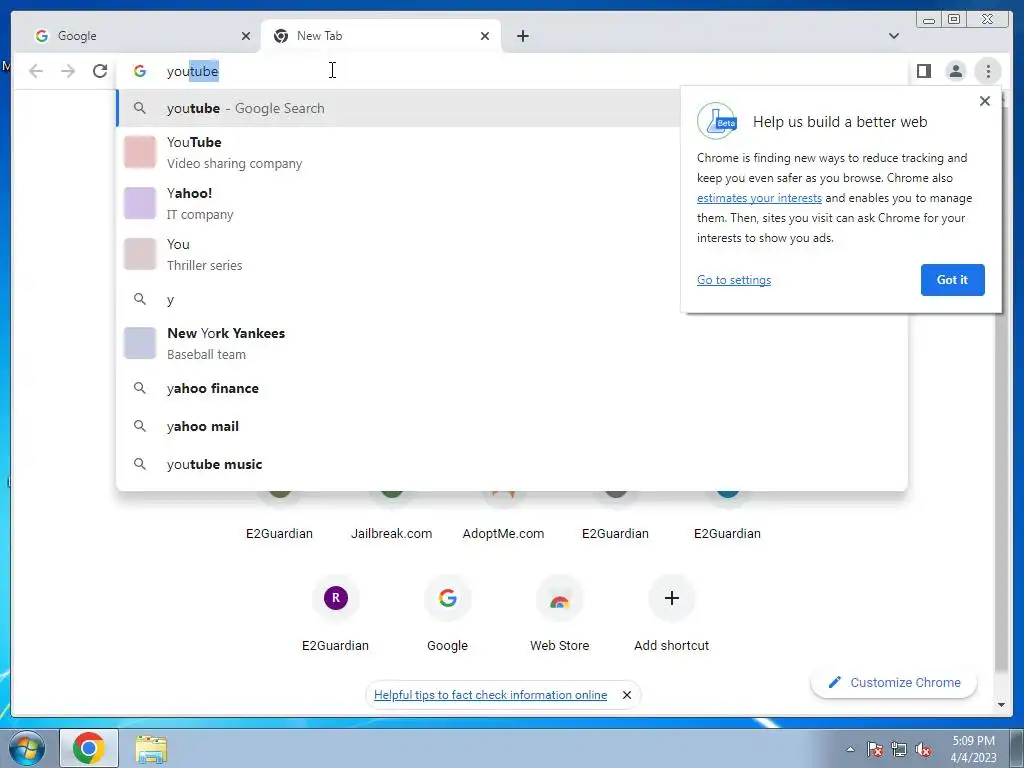1024x768 pixels.
Task: Click the address bar containing youtube
Action: tap(512, 71)
